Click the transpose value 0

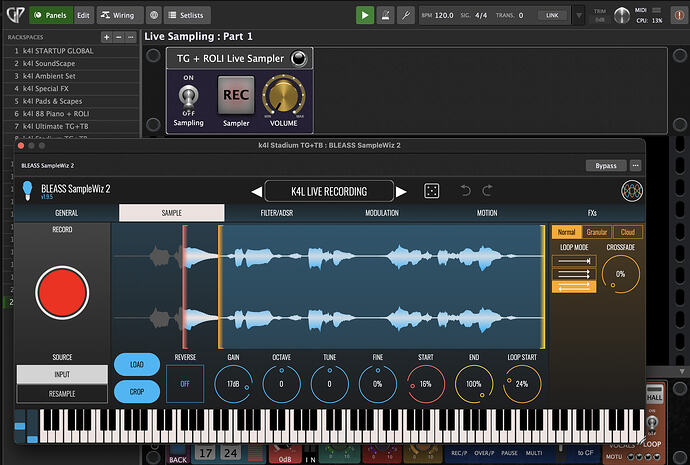tap(521, 15)
